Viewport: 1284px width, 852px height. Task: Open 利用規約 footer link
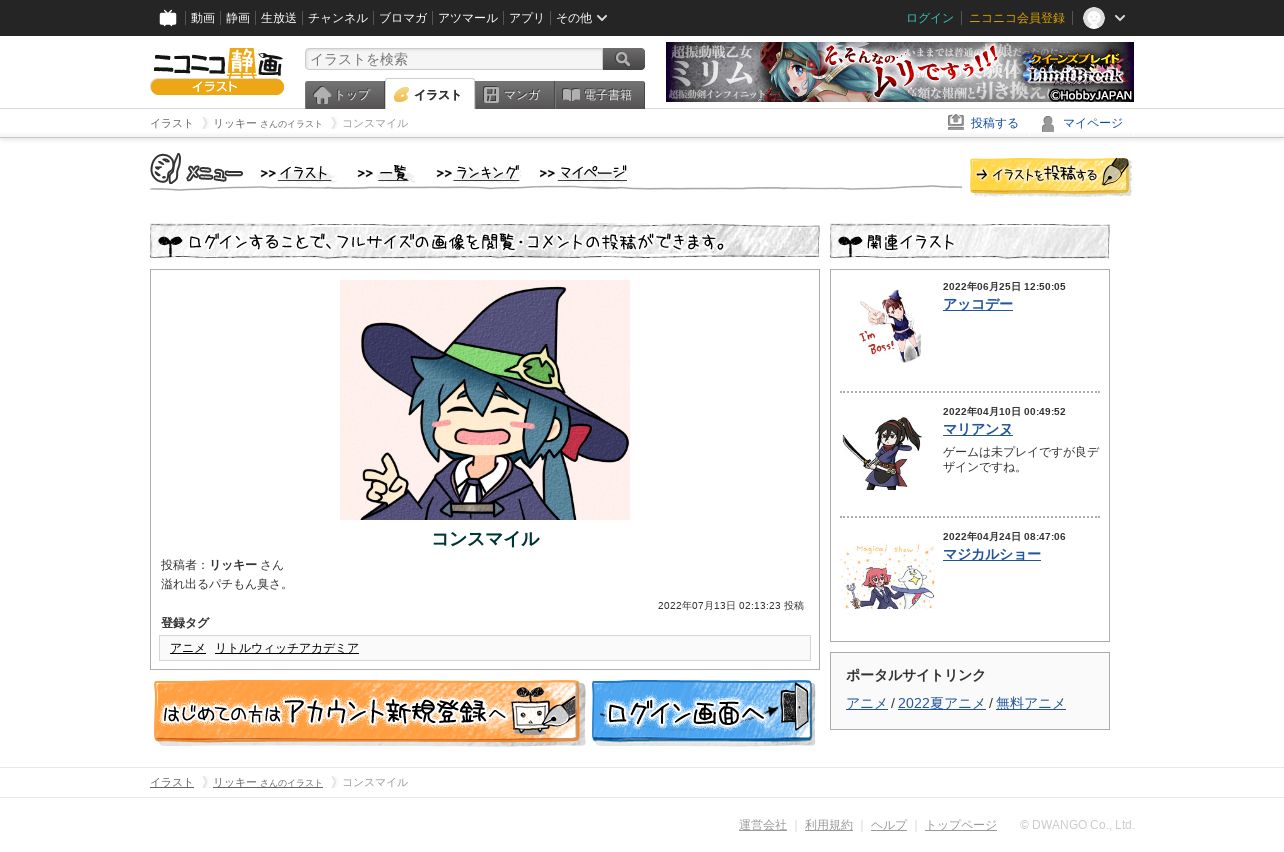pyautogui.click(x=829, y=825)
